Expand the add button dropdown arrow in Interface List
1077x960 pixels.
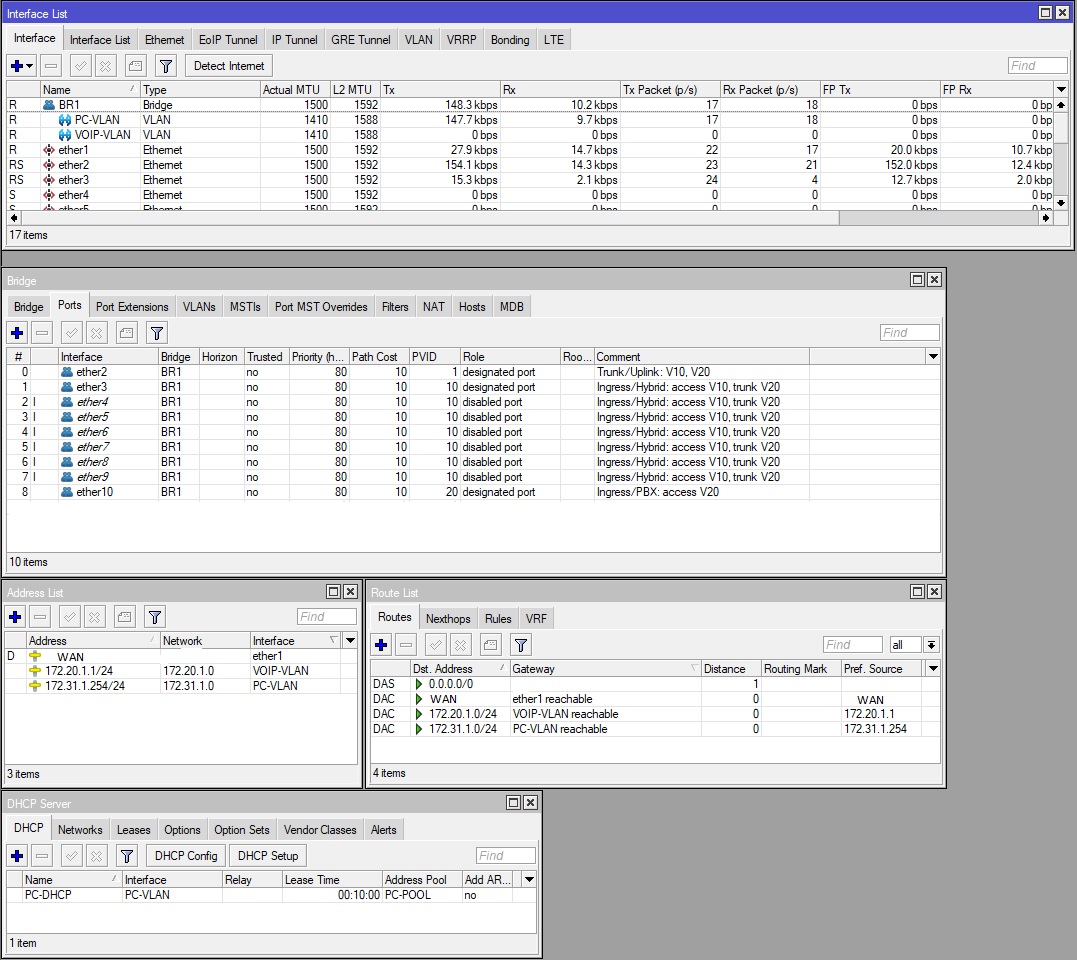[30, 66]
